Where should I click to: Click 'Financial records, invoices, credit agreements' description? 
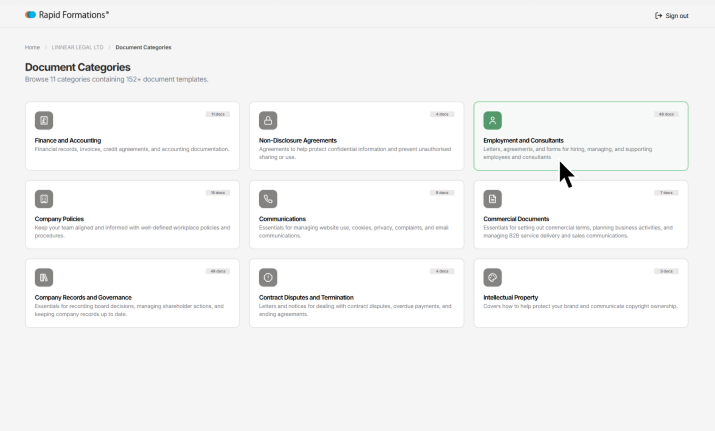point(132,149)
